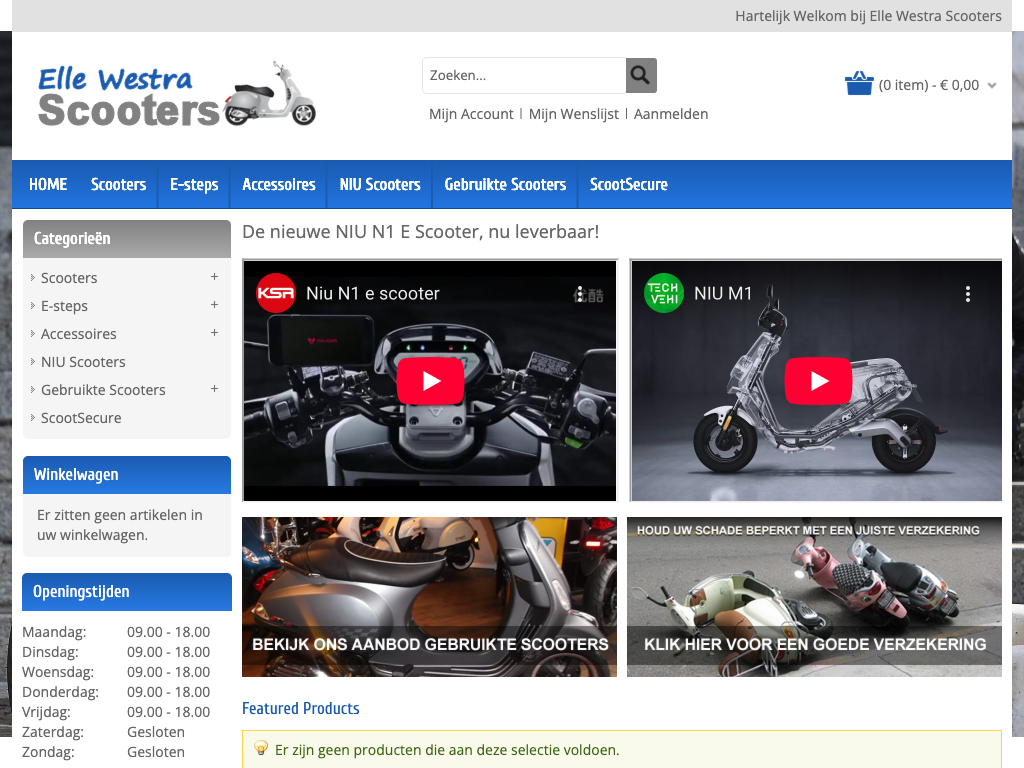
Task: Click the Elle Westra Scooters logo
Action: pos(177,95)
